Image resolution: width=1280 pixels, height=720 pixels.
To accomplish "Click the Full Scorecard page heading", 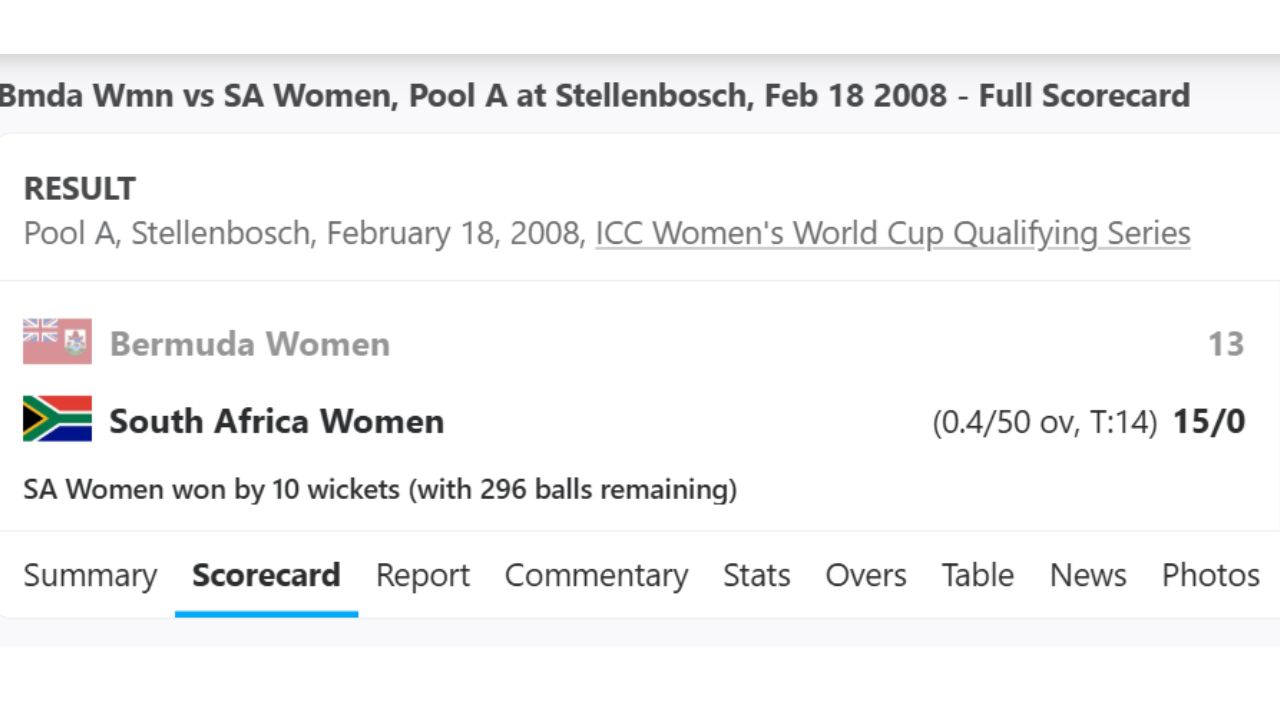I will tap(594, 96).
